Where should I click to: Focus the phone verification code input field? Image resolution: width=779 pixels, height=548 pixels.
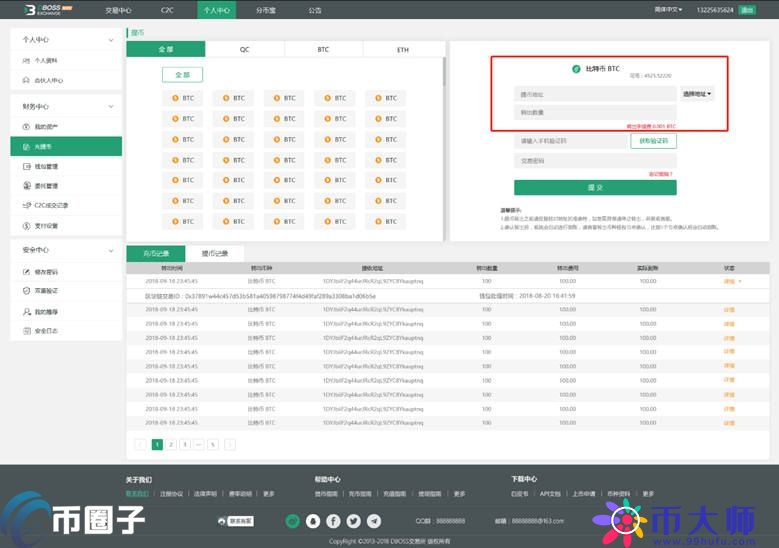[570, 141]
